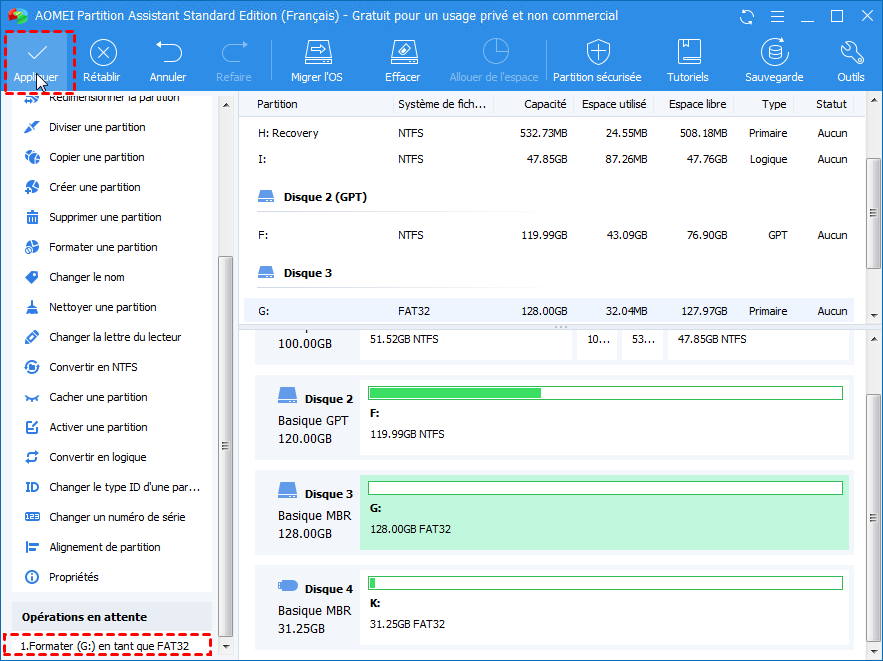Screen dimensions: 883x661
Task: Click Changer le nom option
Action: click(87, 277)
